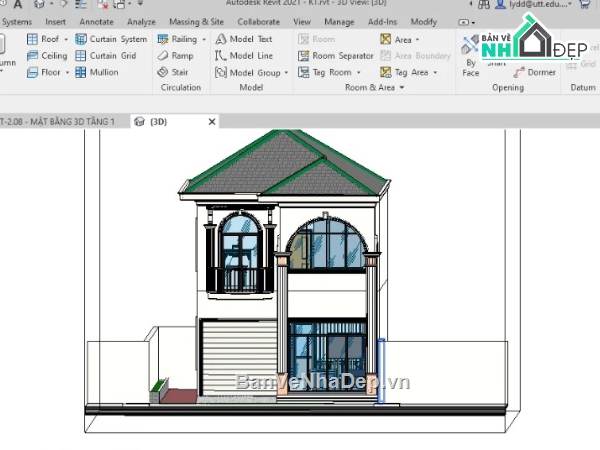This screenshot has height=450, width=600.
Task: Select the Roof tool icon
Action: [33, 39]
